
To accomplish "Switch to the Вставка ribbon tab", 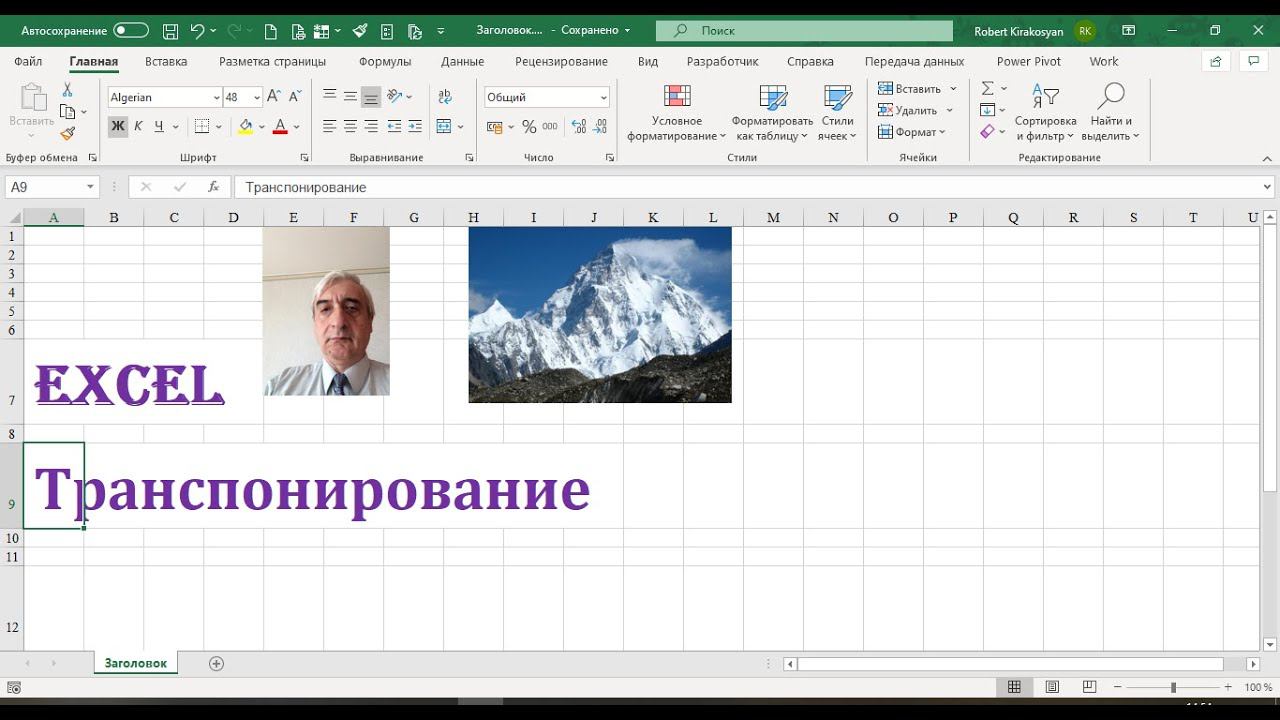I will [x=166, y=61].
